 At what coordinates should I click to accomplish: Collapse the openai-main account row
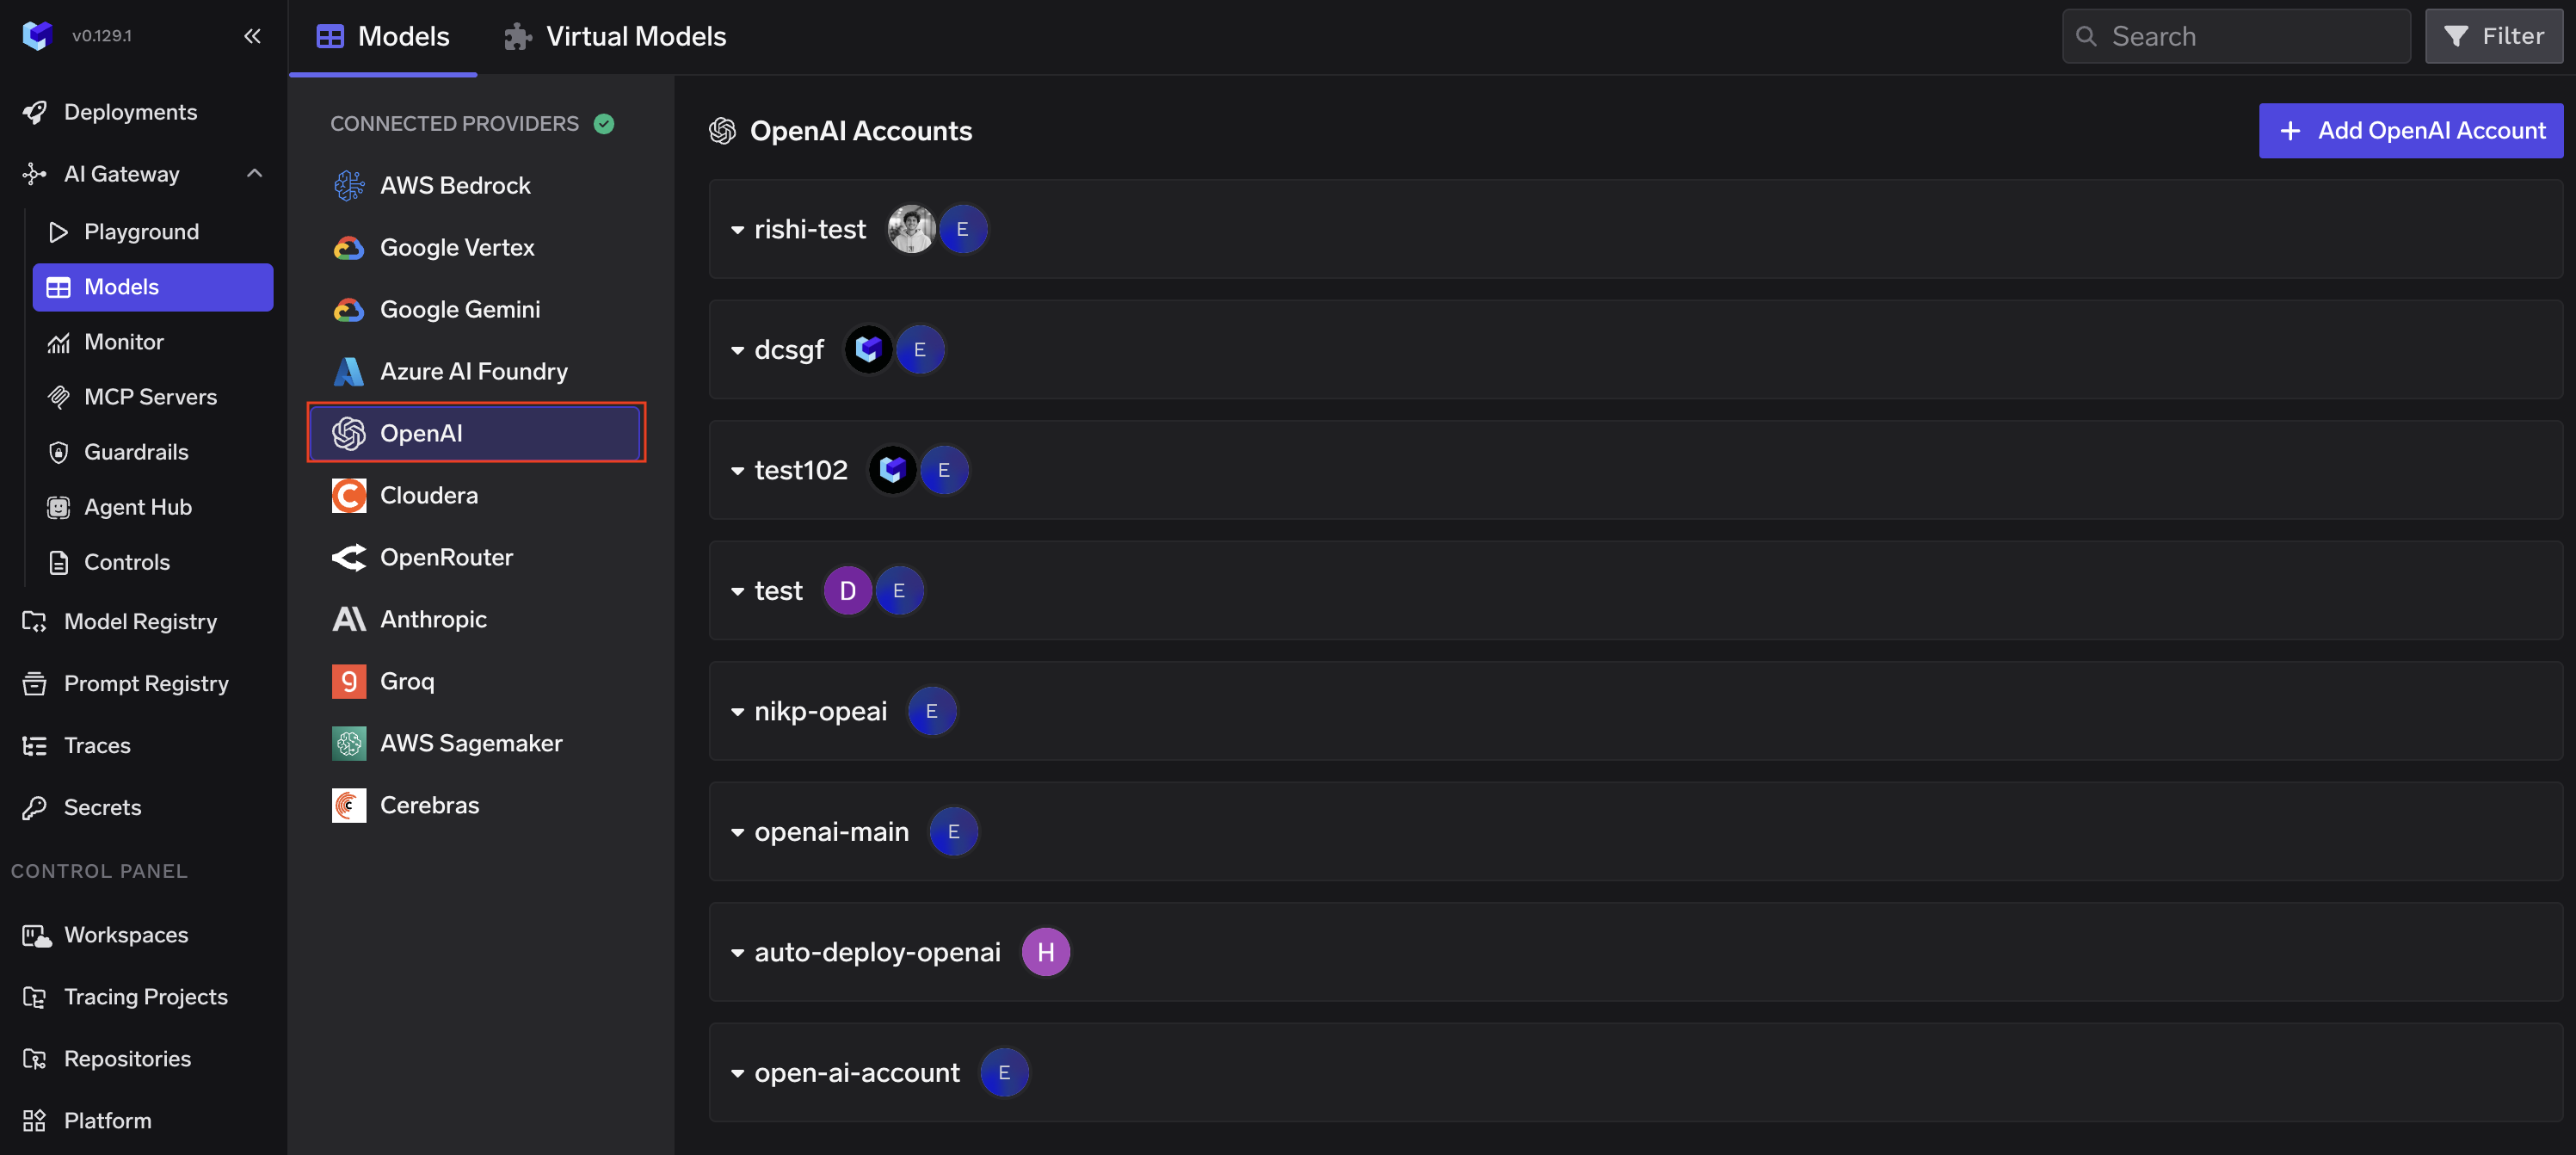(x=737, y=831)
